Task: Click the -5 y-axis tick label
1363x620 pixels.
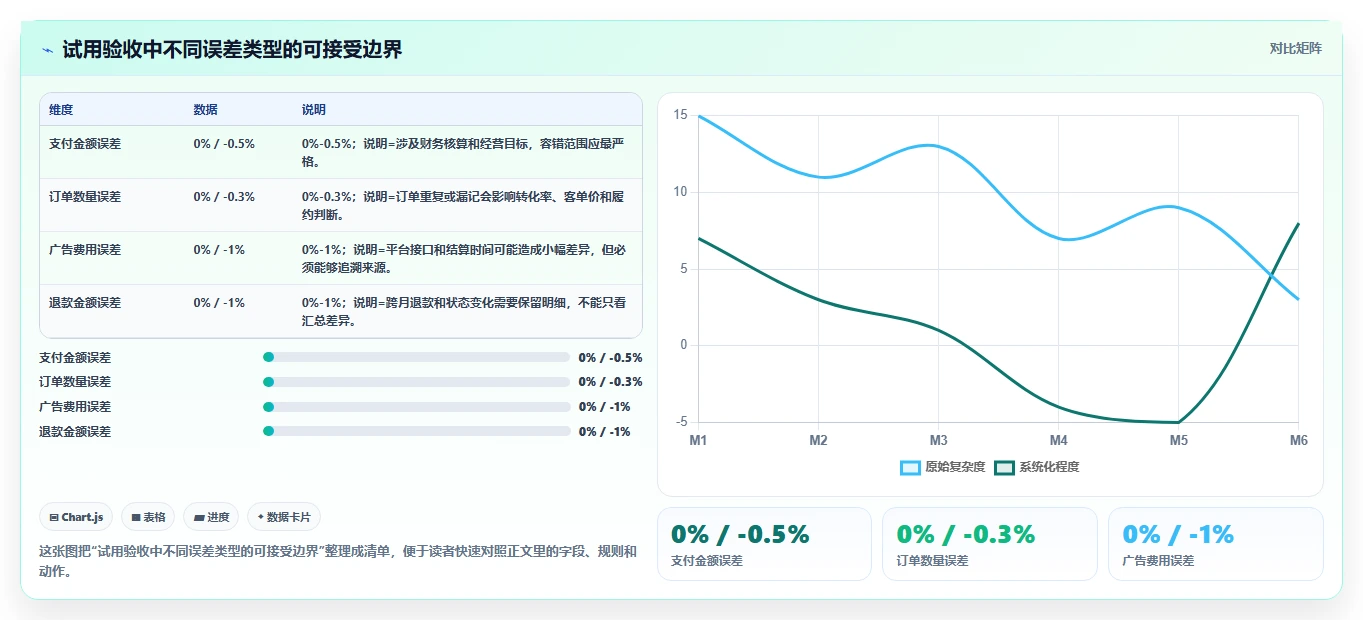Action: (681, 422)
